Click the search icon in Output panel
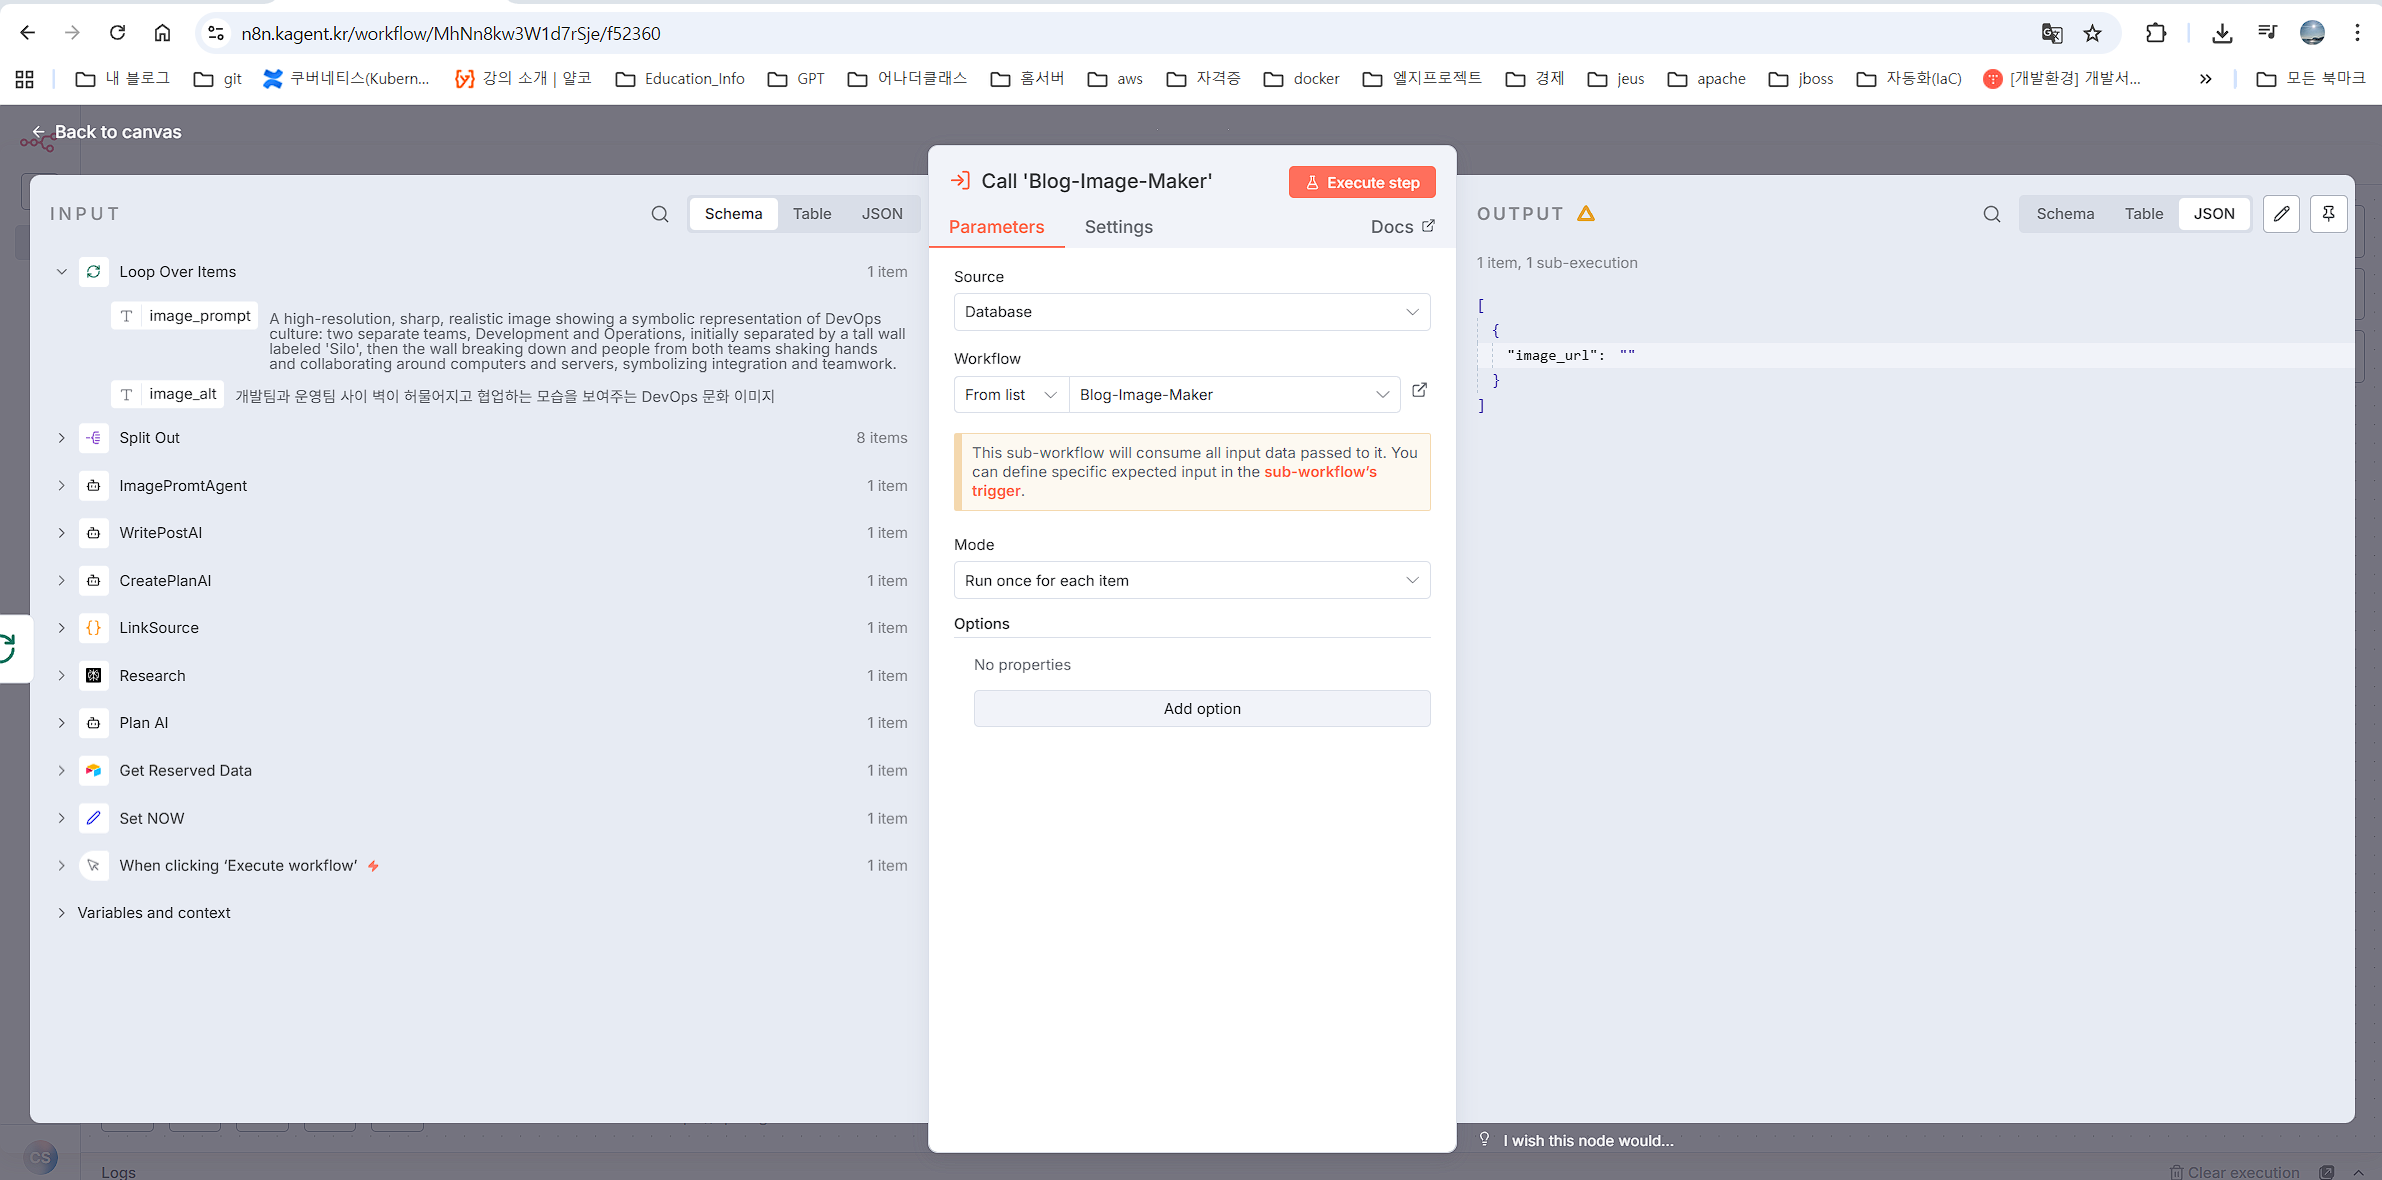This screenshot has height=1180, width=2382. [x=1992, y=214]
